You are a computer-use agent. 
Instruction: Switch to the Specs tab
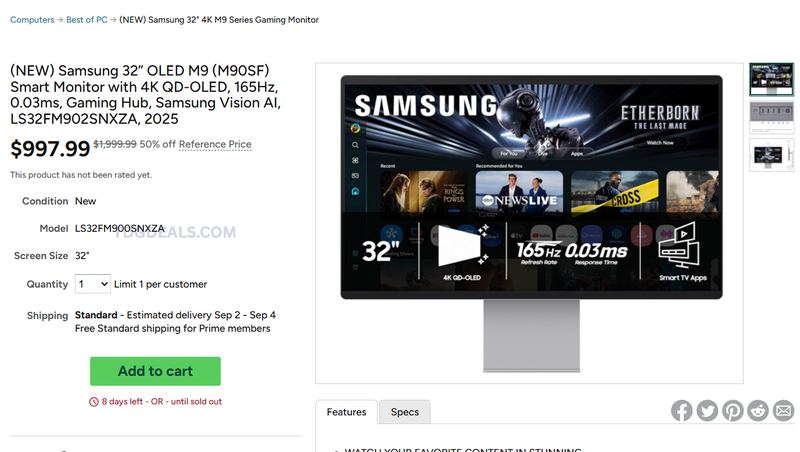click(x=405, y=412)
